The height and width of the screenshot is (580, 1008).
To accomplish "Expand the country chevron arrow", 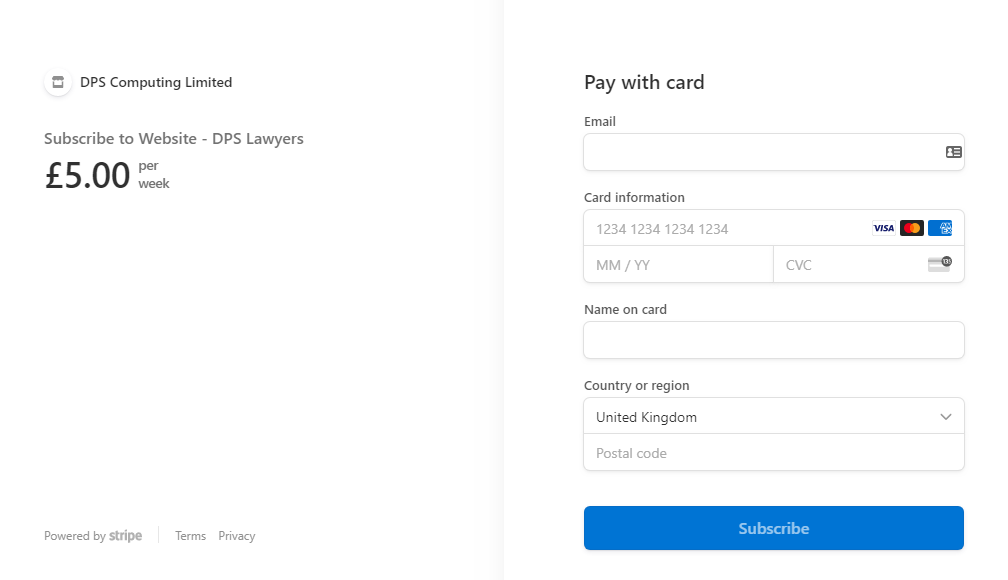I will [x=946, y=417].
